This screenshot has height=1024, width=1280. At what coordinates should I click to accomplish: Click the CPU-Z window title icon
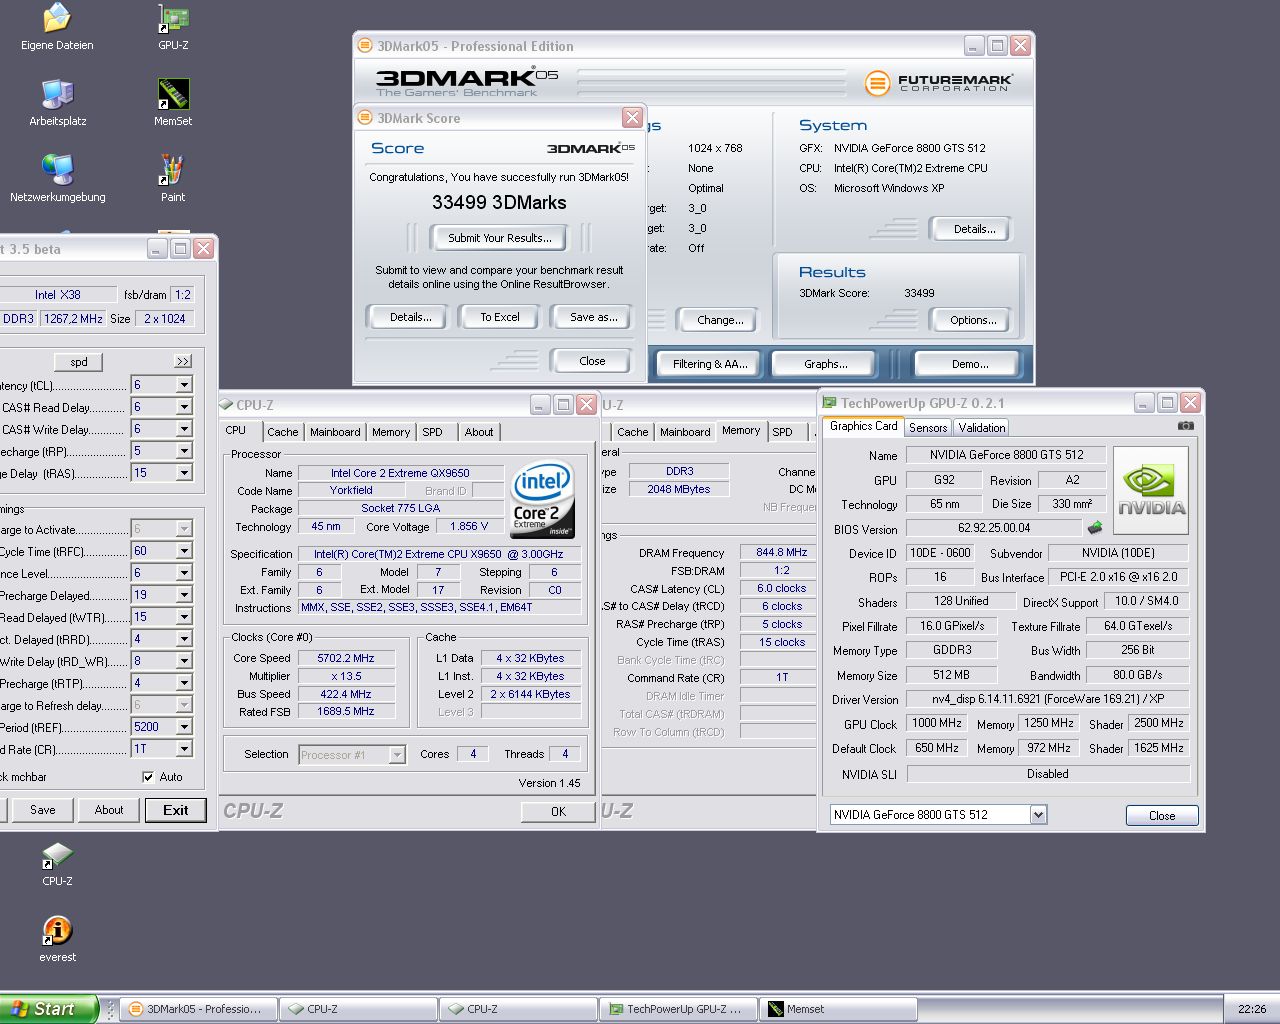226,405
